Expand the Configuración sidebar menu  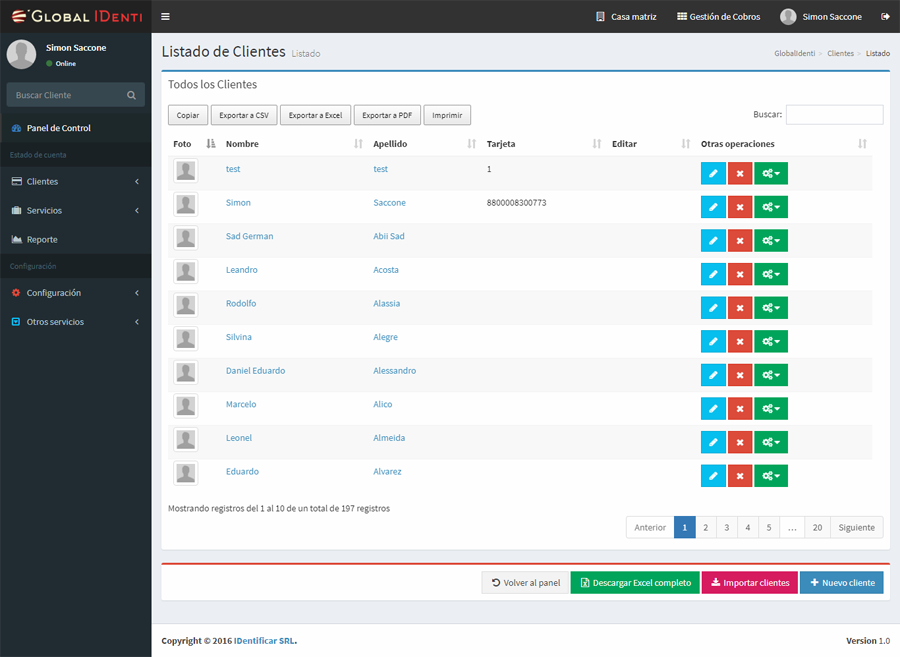[x=75, y=293]
